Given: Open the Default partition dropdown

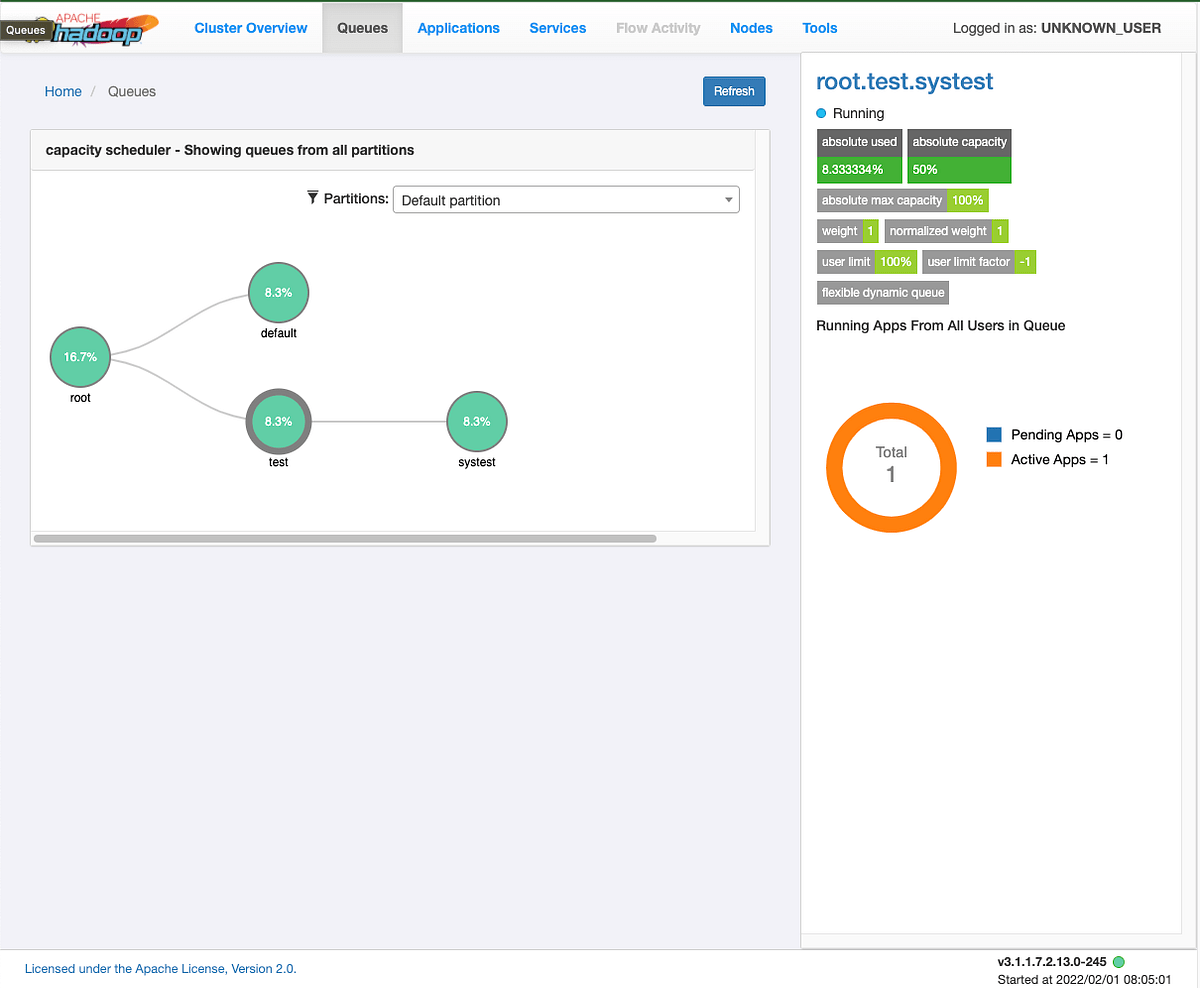Looking at the screenshot, I should tap(566, 199).
